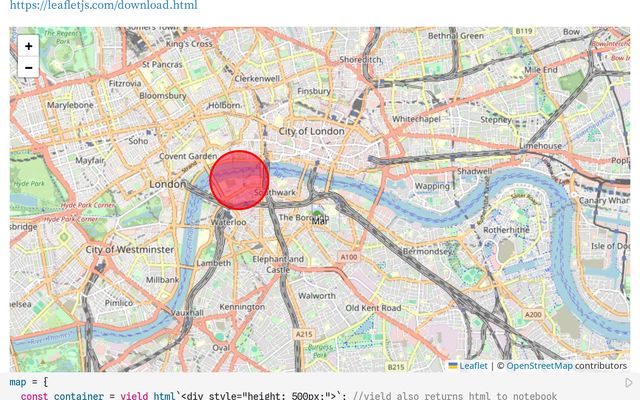Click the Bethnal Green label
This screenshot has width=640, height=400.
click(x=456, y=36)
